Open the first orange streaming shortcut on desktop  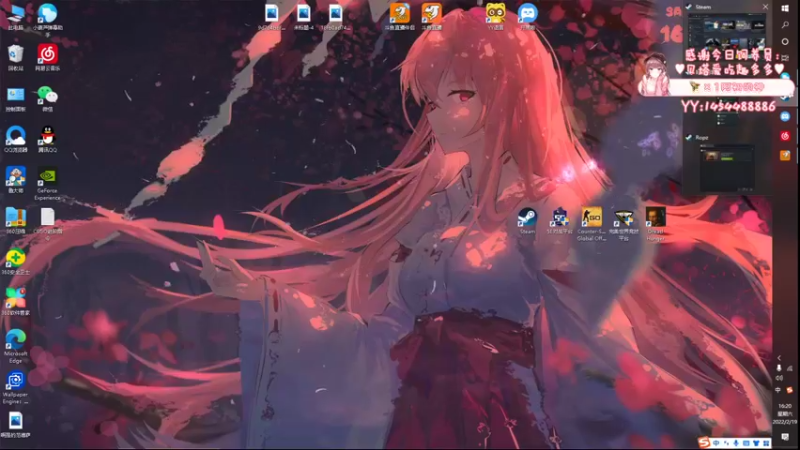point(400,16)
